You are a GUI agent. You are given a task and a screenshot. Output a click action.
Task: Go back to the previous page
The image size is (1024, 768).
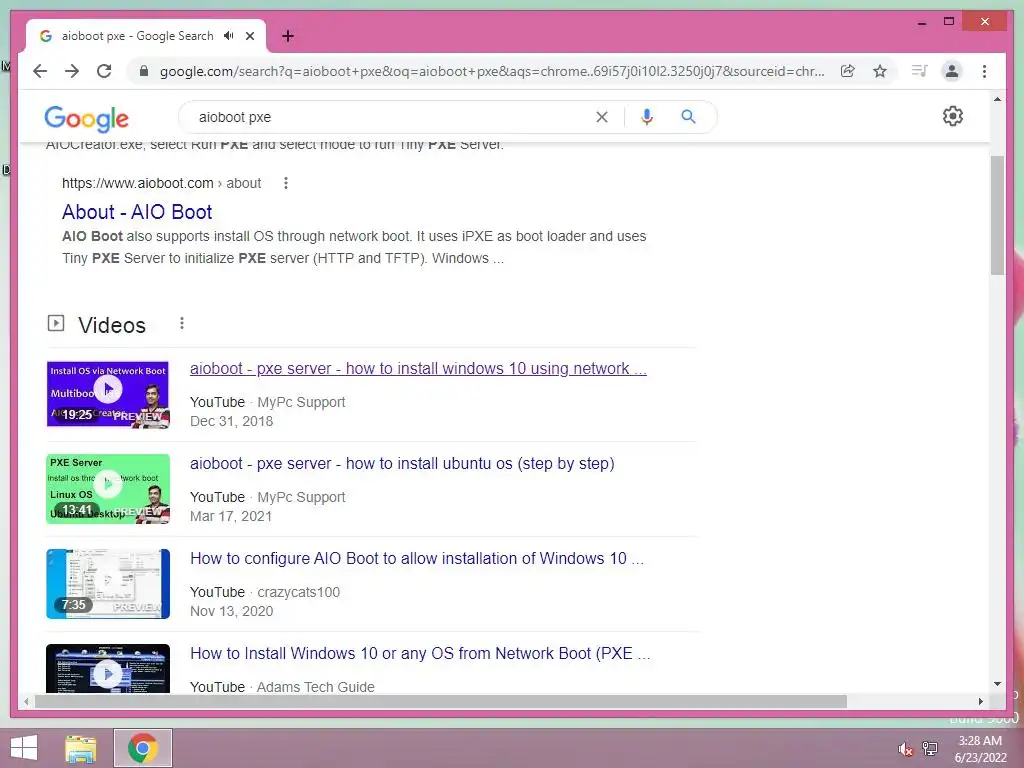coord(40,71)
